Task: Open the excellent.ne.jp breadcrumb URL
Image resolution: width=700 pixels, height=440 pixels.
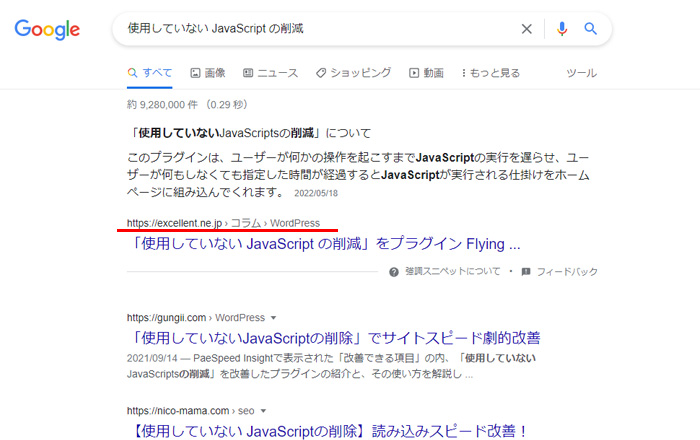Action: [x=223, y=223]
